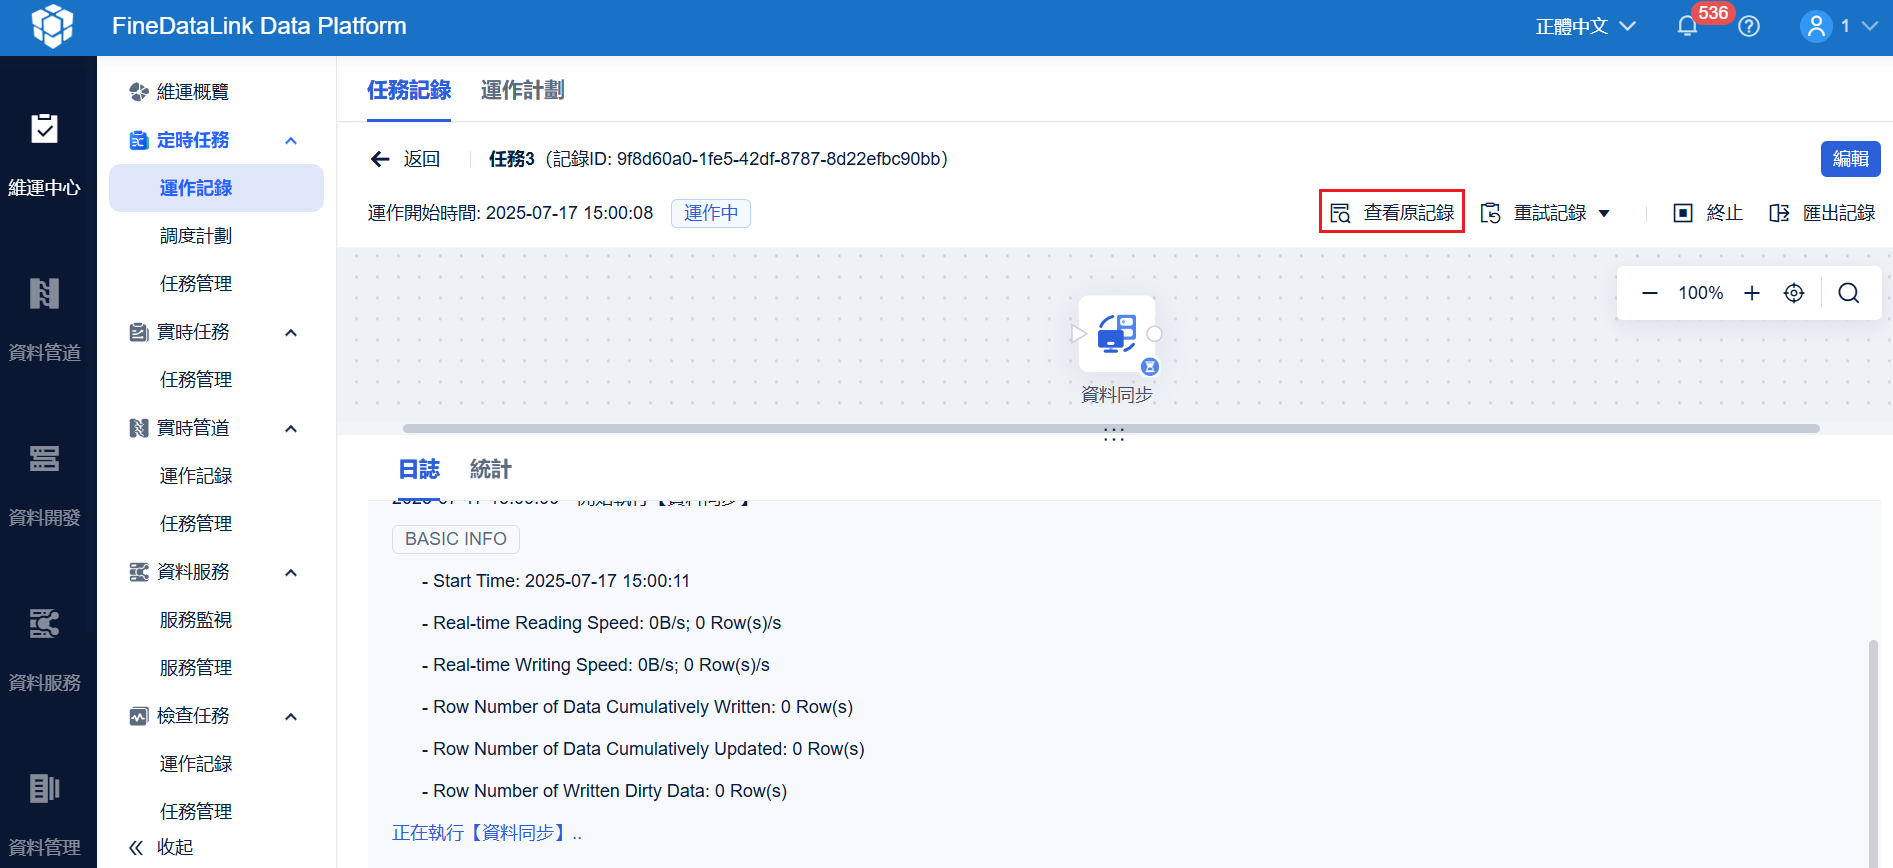The width and height of the screenshot is (1893, 868).
Task: Click the 終止 stop icon
Action: [1683, 213]
